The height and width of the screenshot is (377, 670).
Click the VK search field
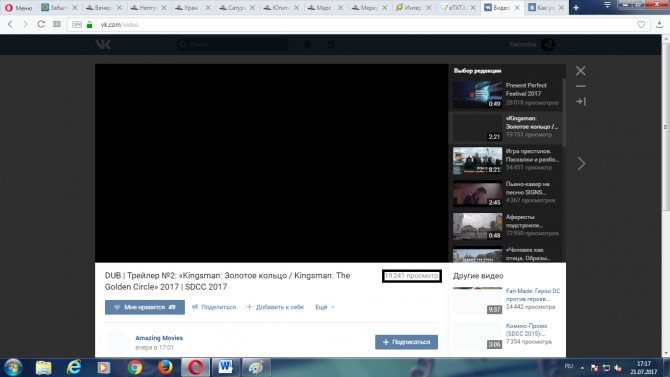pos(232,44)
